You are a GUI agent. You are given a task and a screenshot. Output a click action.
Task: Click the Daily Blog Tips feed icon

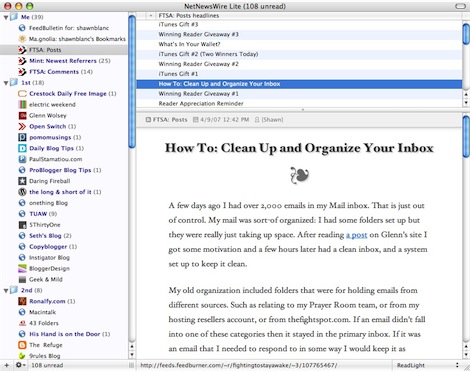click(x=22, y=148)
